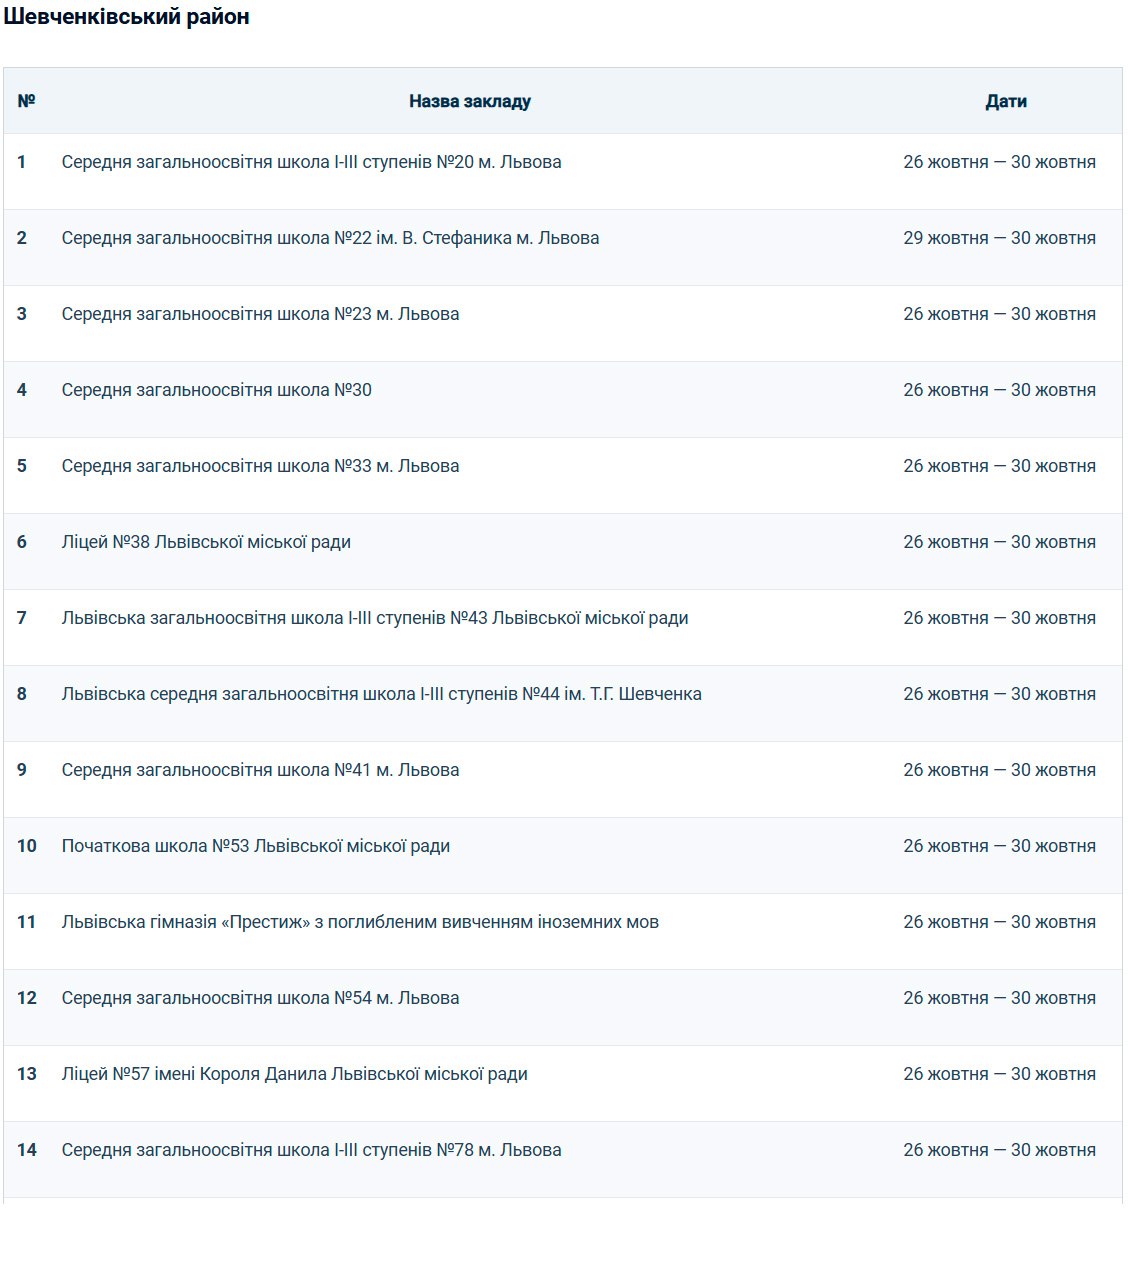Select 'Середня загальноосвітня школа №23 м. Львова'

point(260,314)
